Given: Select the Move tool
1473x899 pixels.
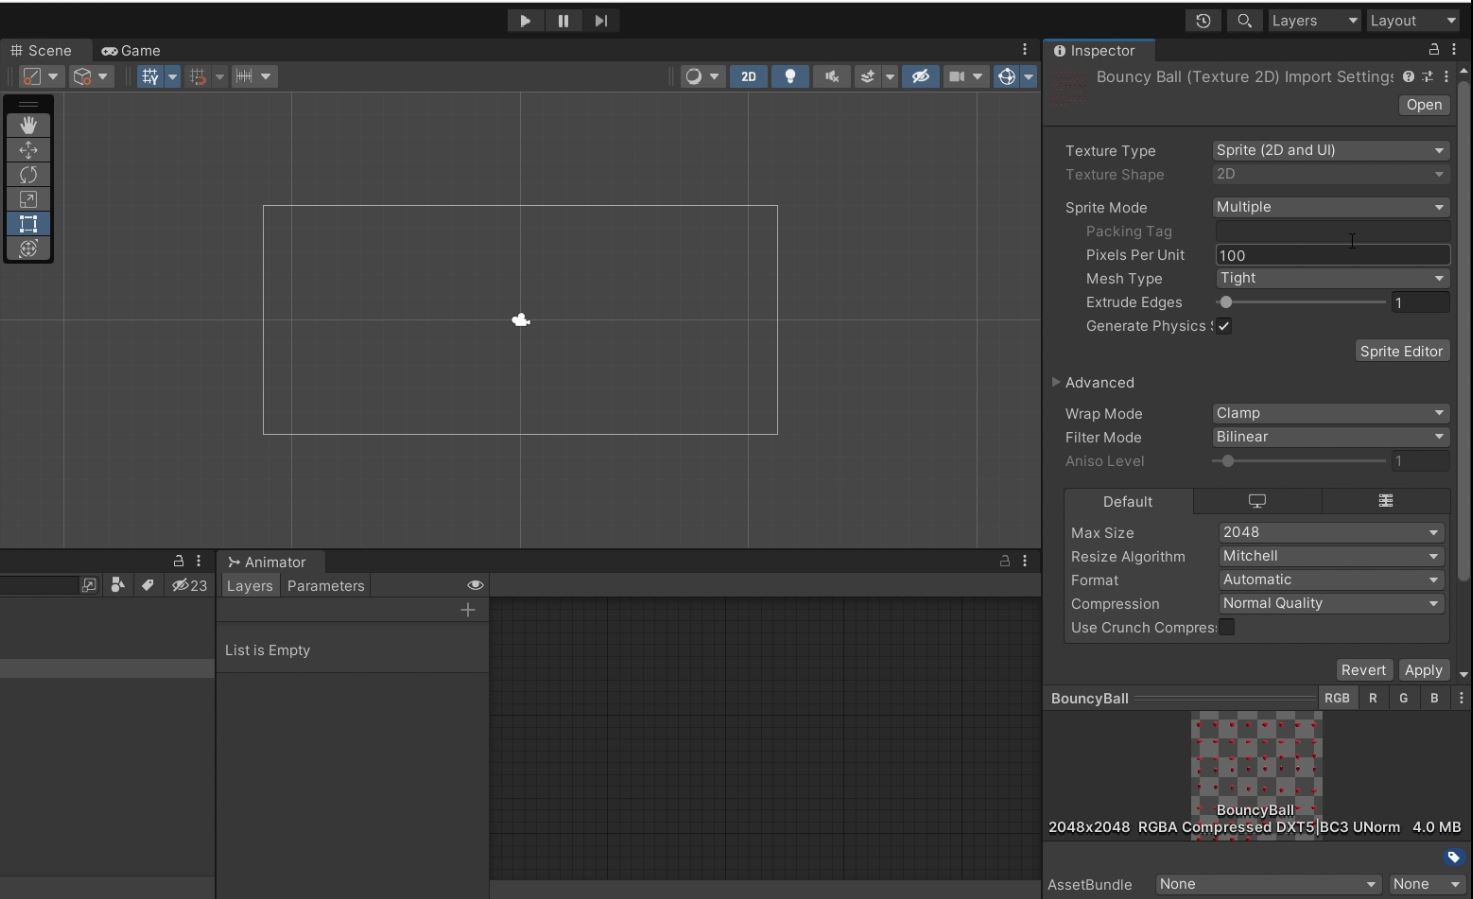Looking at the screenshot, I should pos(28,150).
